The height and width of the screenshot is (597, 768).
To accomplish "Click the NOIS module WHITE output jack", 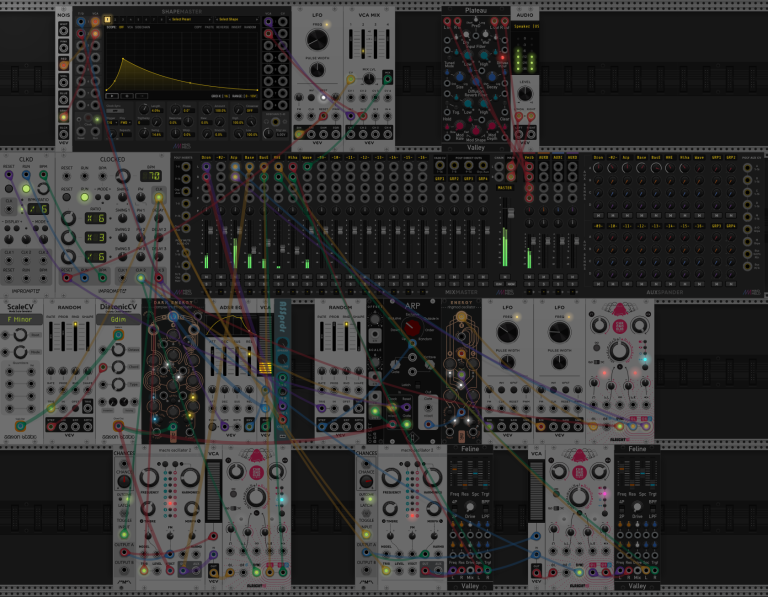I will pos(64,30).
